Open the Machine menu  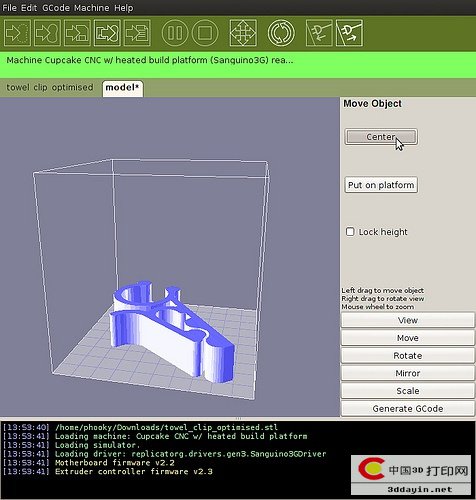(x=92, y=8)
